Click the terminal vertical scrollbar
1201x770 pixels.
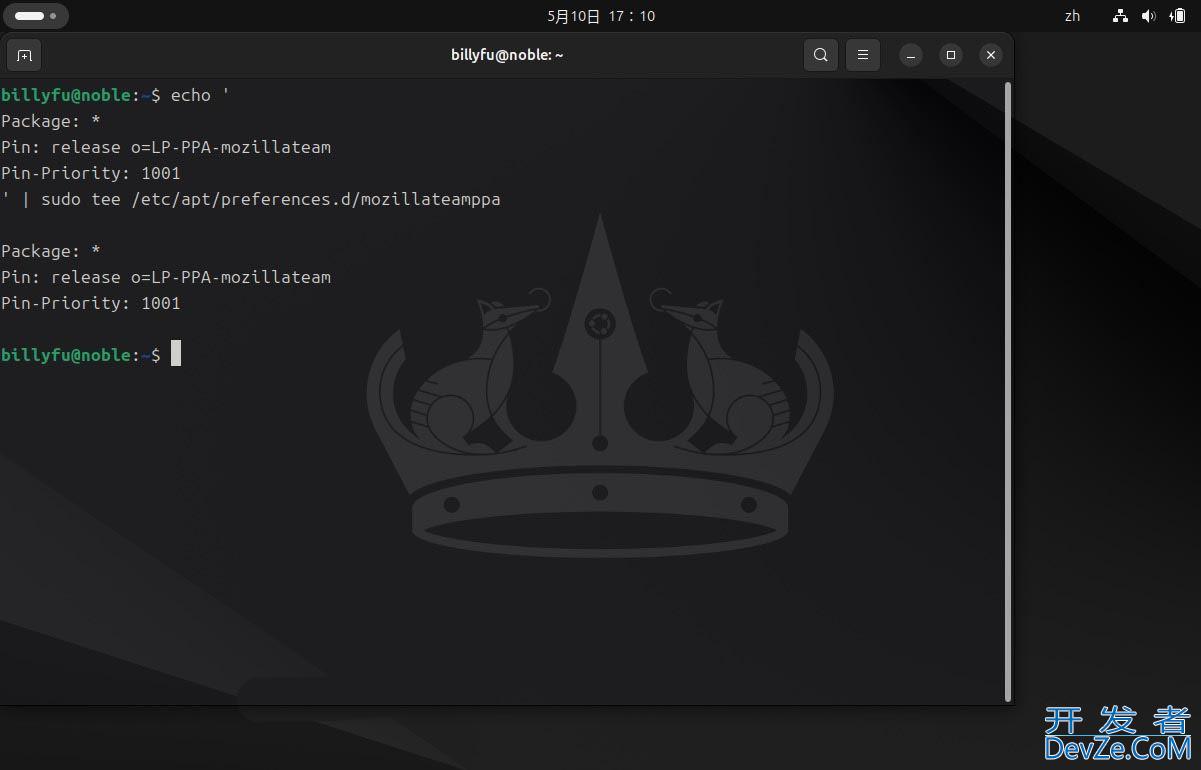(x=1007, y=391)
